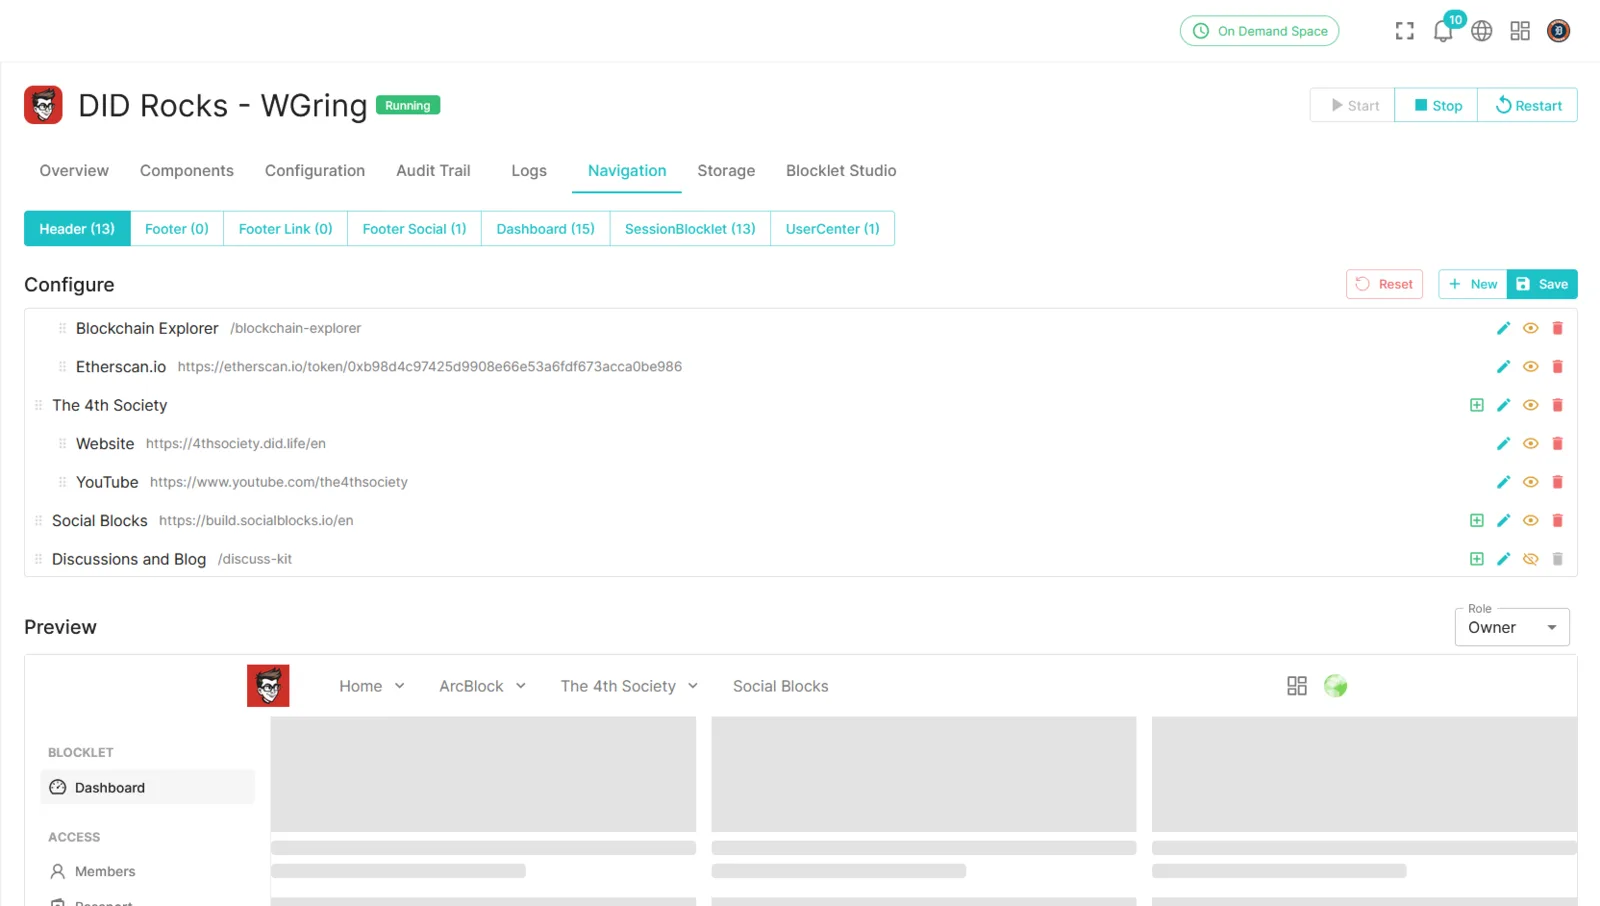Delete the Discussions and Blog item
The width and height of the screenshot is (1600, 906).
coord(1557,559)
